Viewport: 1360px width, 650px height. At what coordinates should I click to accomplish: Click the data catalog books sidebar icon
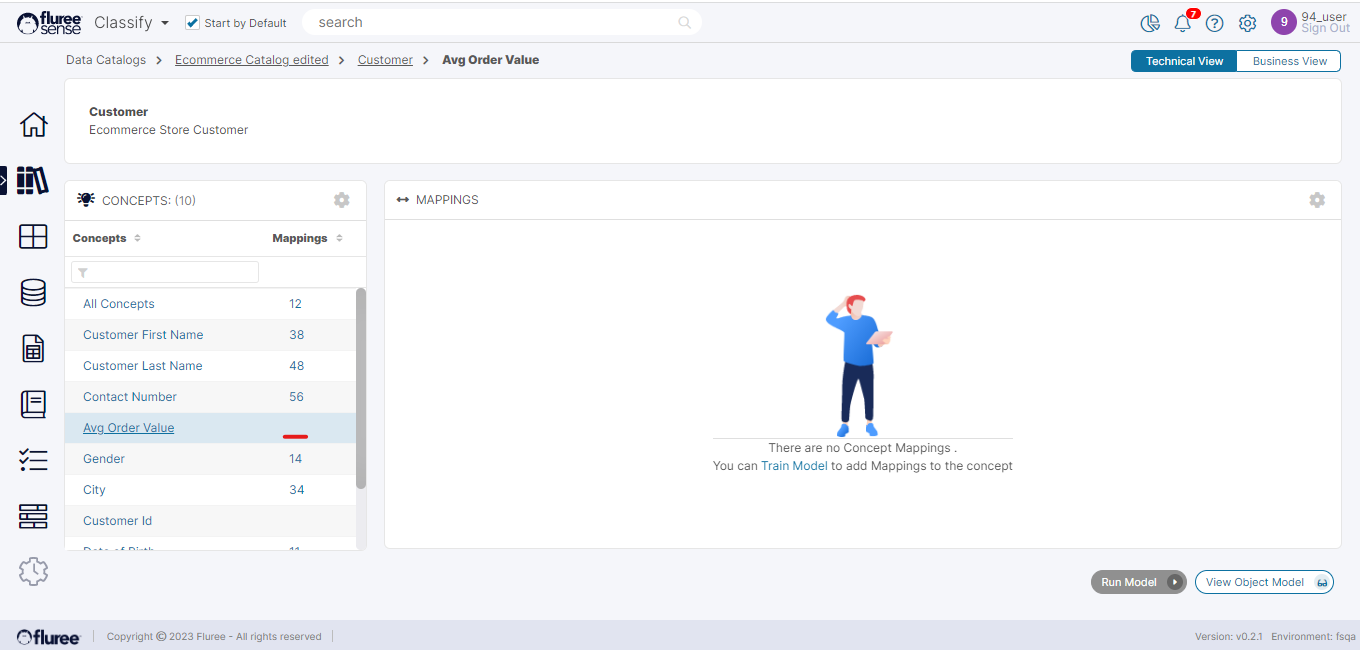point(33,181)
